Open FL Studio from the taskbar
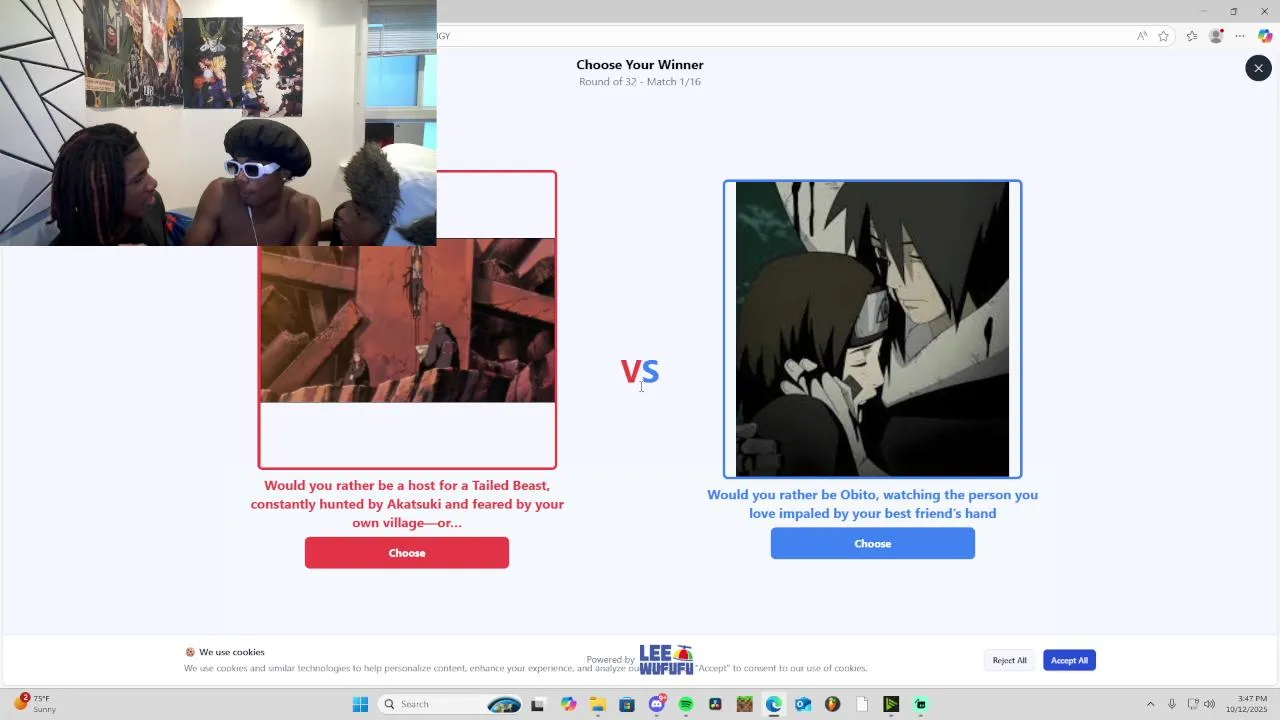This screenshot has width=1280, height=720. click(832, 704)
